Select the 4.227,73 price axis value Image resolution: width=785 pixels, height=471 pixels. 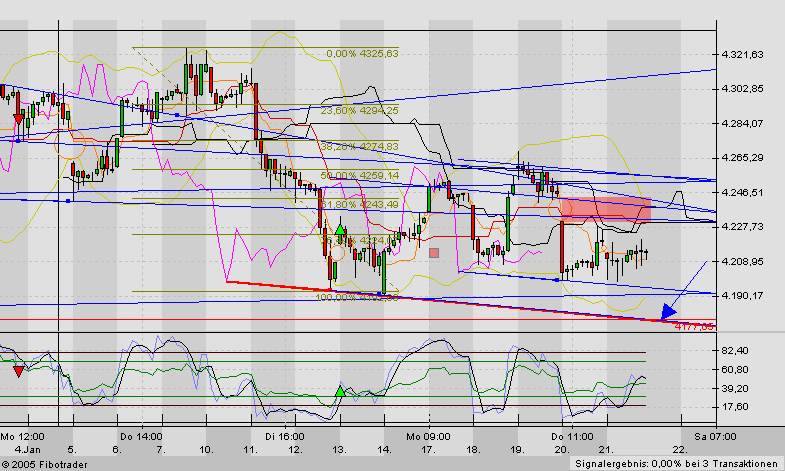point(742,227)
